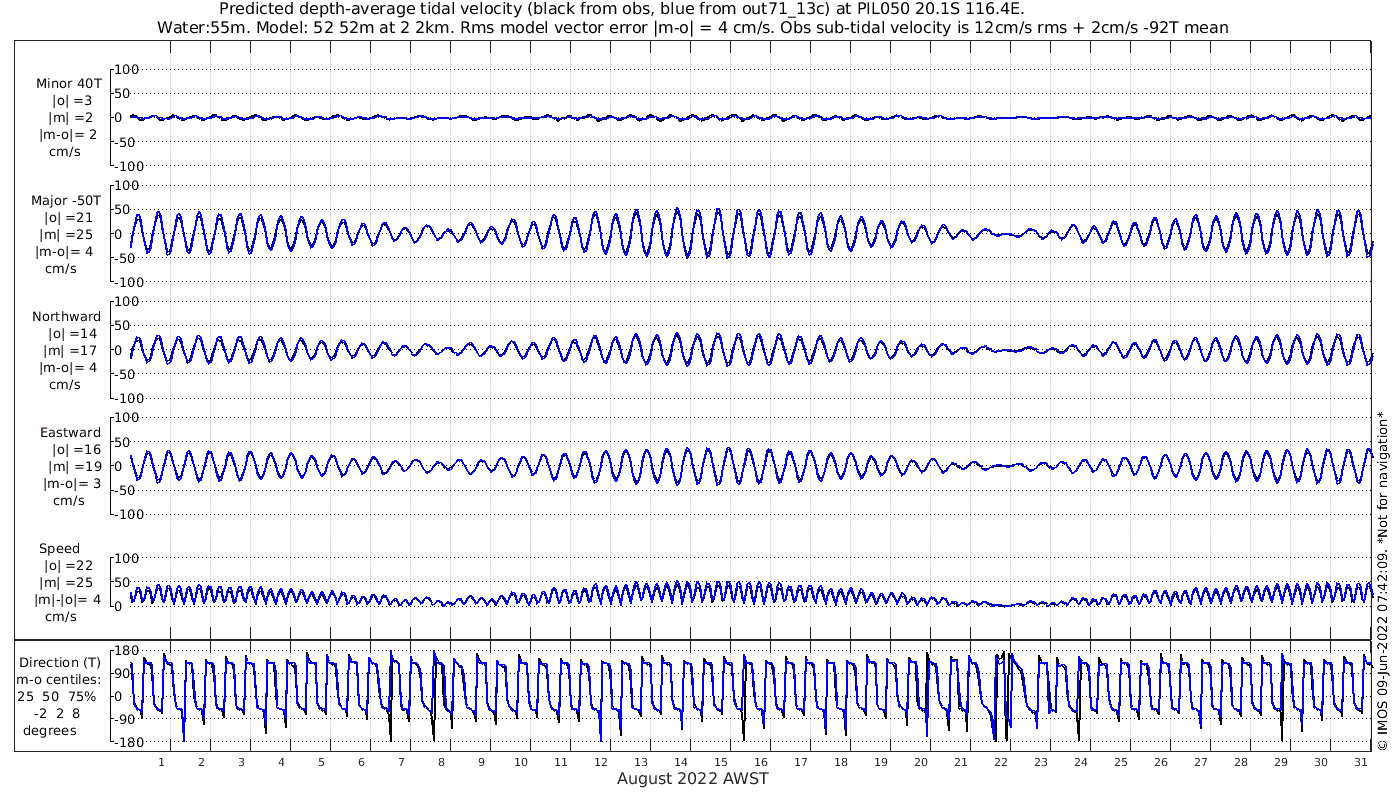The width and height of the screenshot is (1400, 800).
Task: Click the 'Major -50T' panel label
Action: pyautogui.click(x=66, y=201)
